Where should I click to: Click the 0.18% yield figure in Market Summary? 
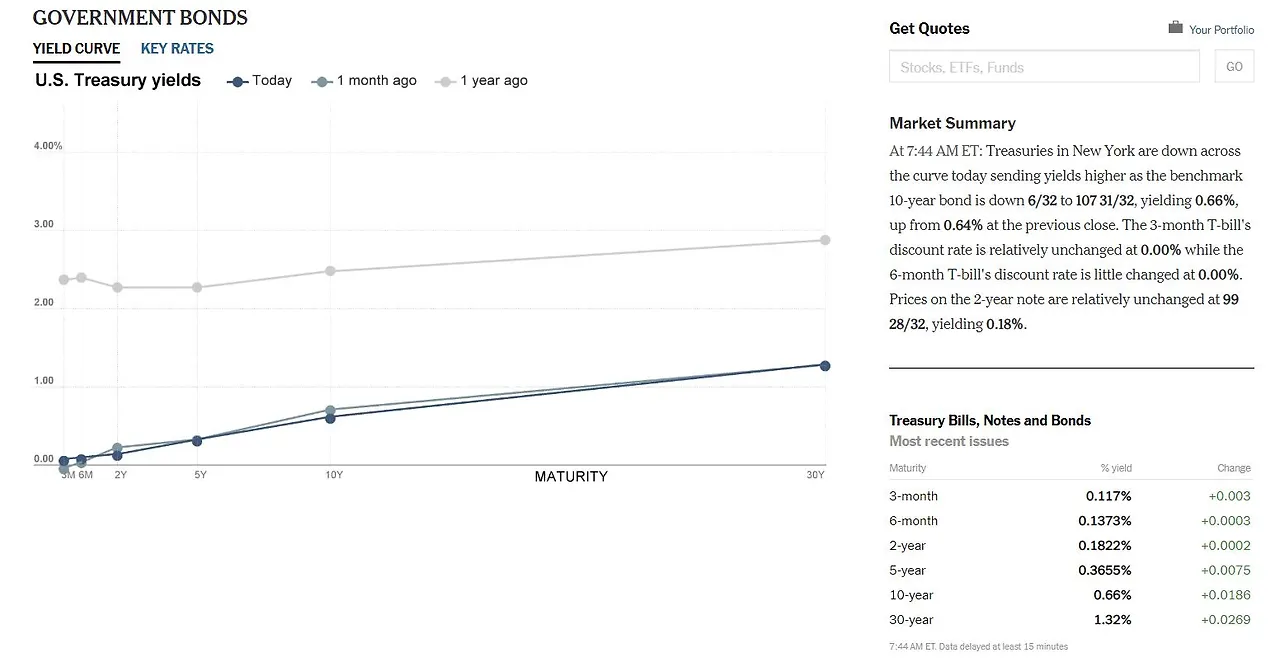[1003, 323]
